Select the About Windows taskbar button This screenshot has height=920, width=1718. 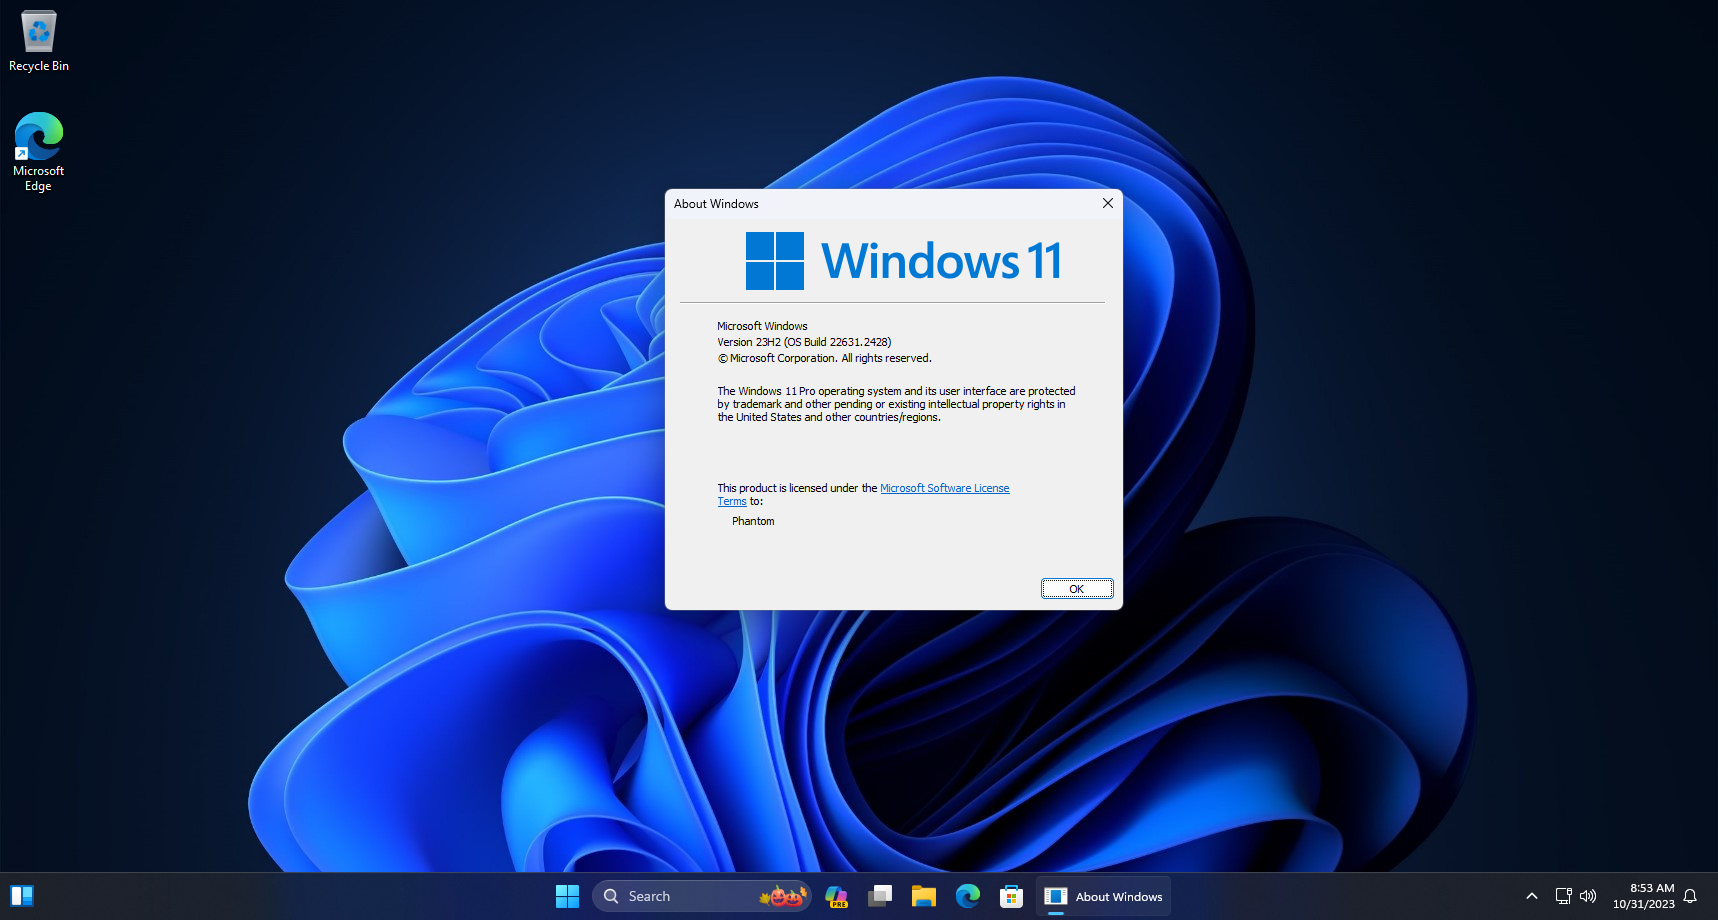click(x=1104, y=896)
